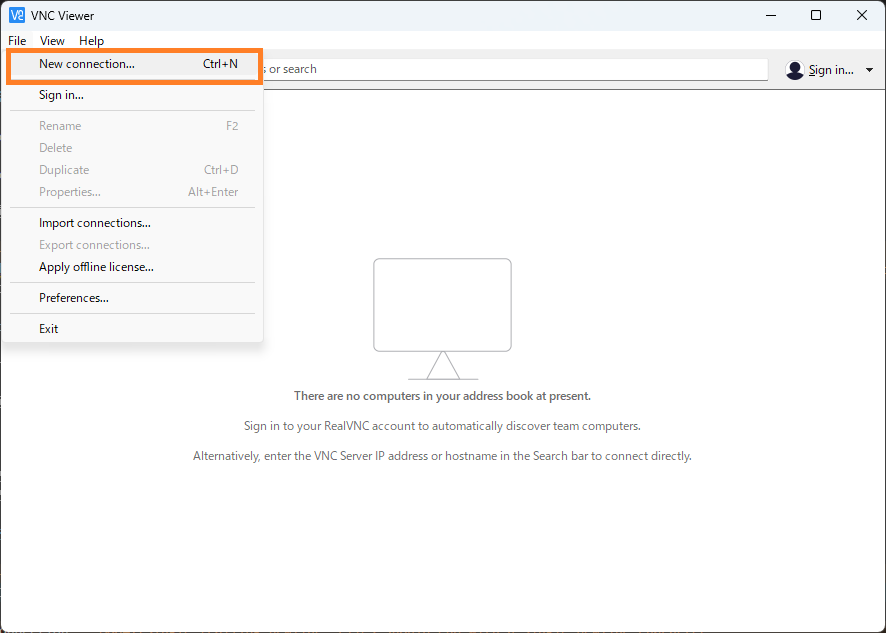Click the VNC Viewer logo icon in title bar
886x633 pixels.
(17, 15)
